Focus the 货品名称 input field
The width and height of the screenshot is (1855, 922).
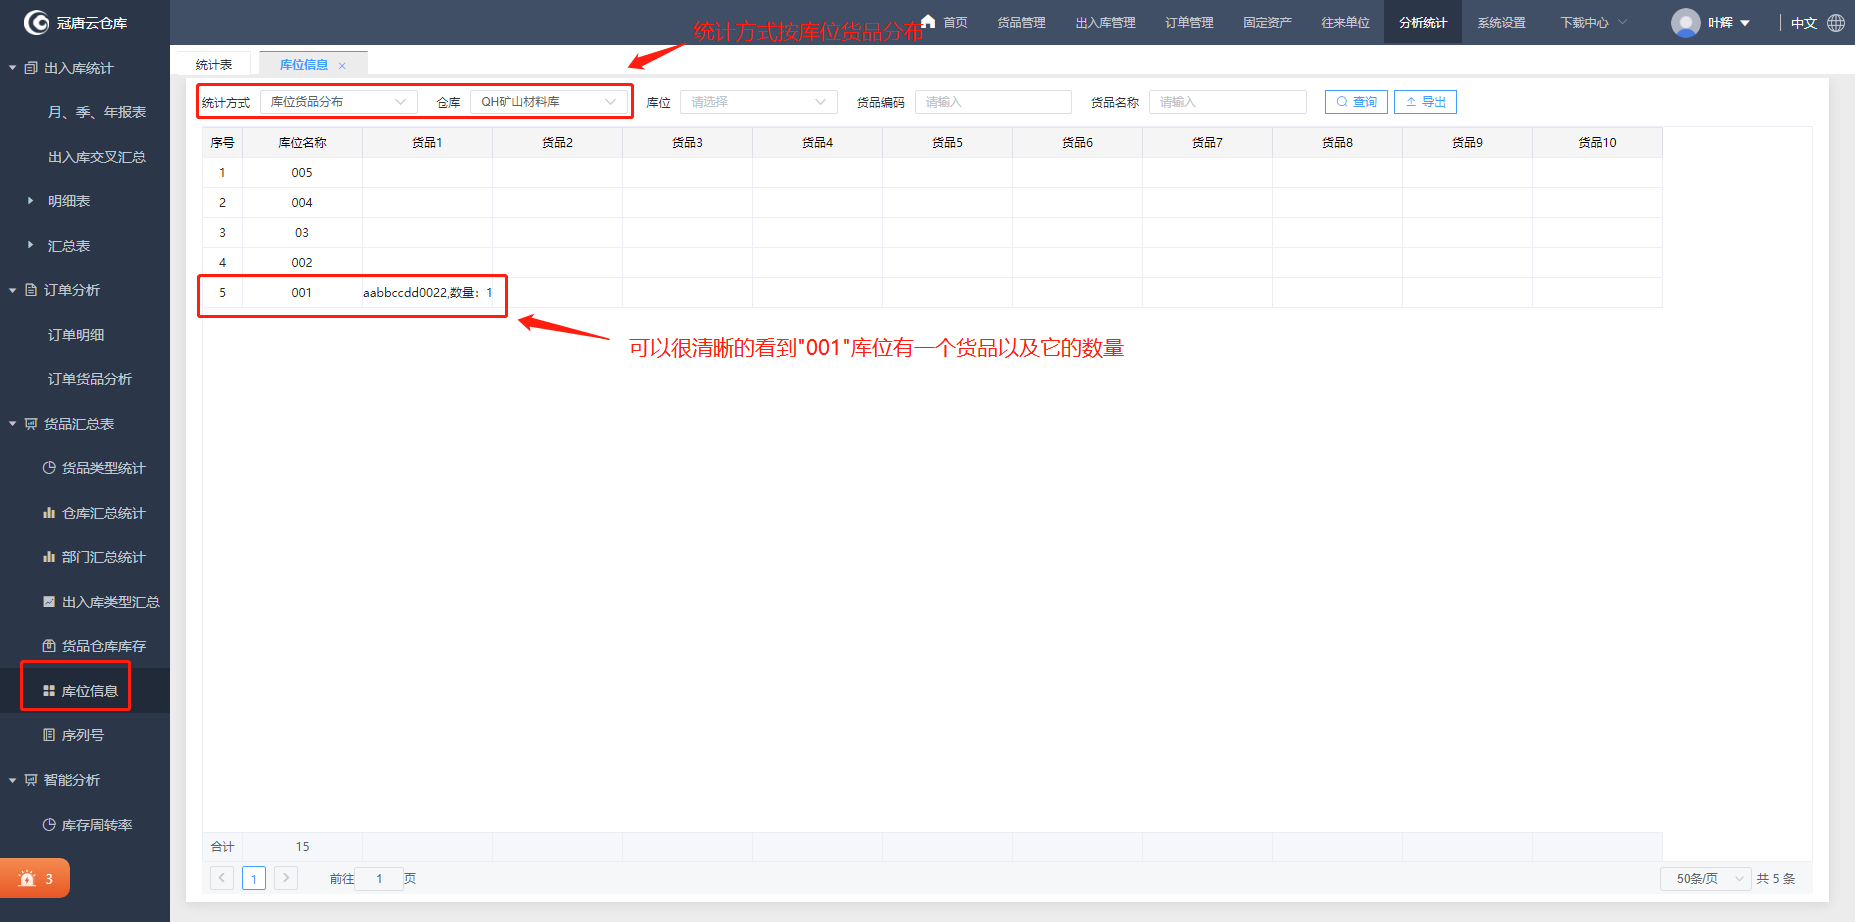(1228, 102)
